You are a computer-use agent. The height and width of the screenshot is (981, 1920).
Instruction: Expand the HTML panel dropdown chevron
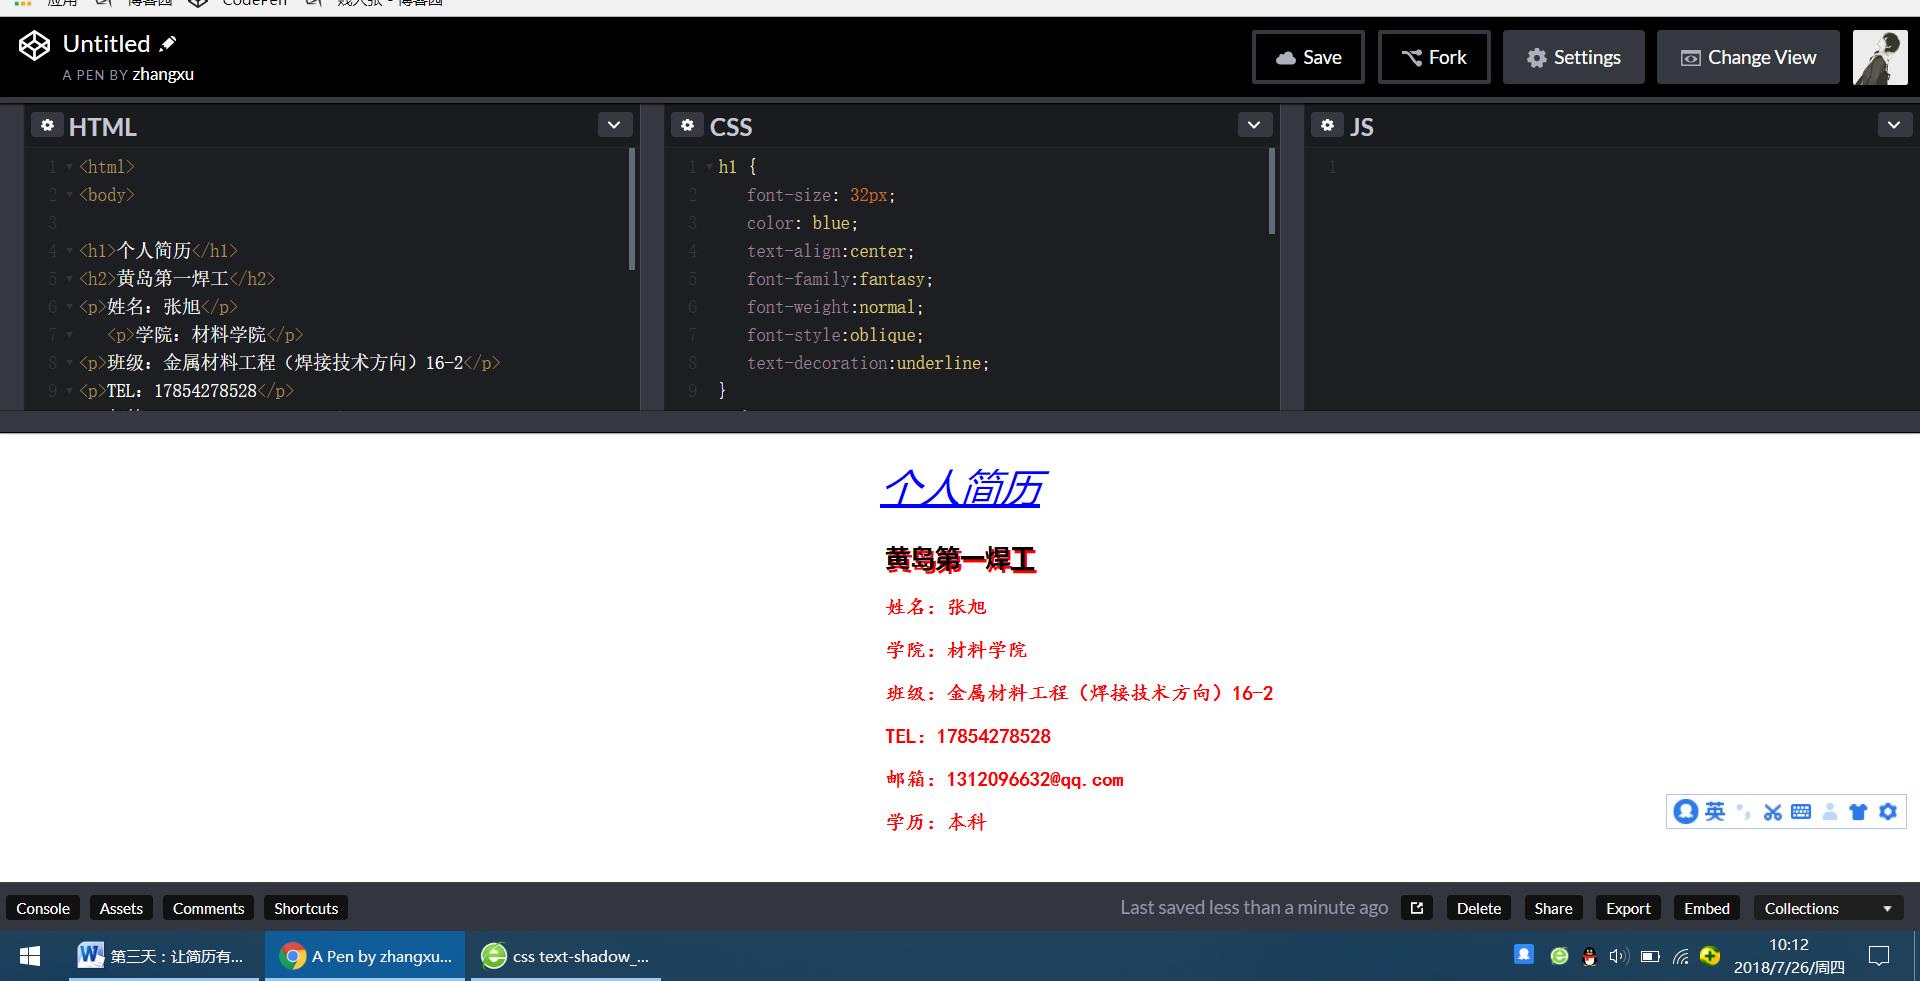(x=614, y=125)
